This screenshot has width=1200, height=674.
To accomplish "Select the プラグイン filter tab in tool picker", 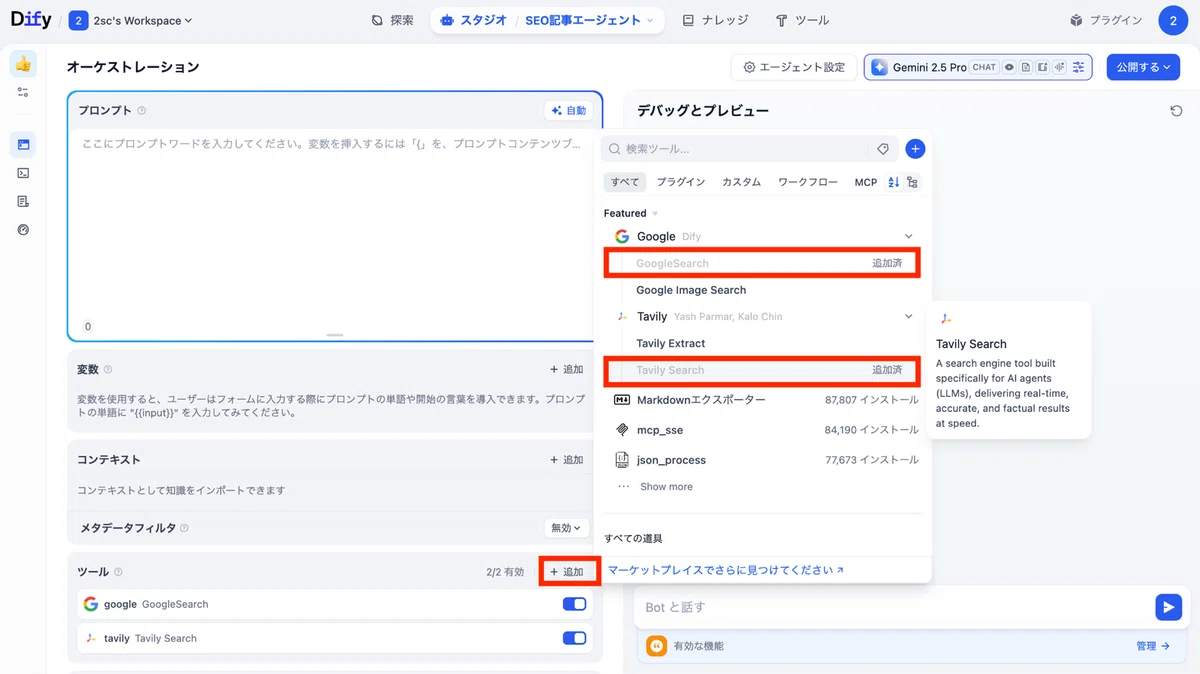I will [x=681, y=182].
